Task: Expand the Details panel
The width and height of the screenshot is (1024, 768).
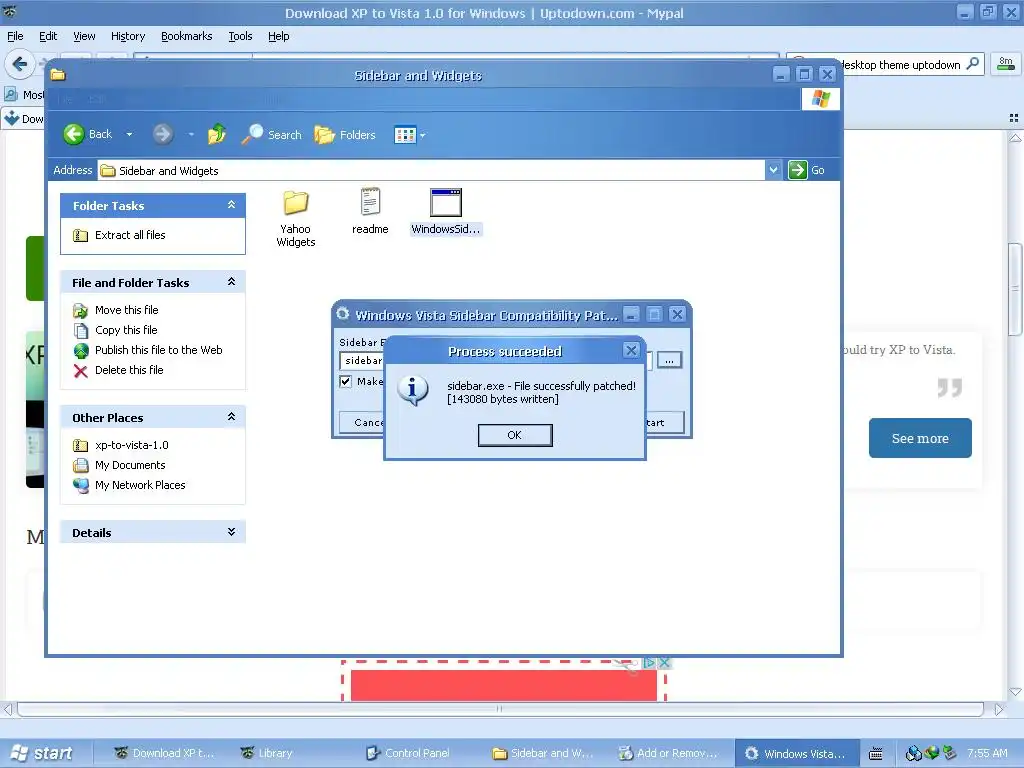Action: 231,532
